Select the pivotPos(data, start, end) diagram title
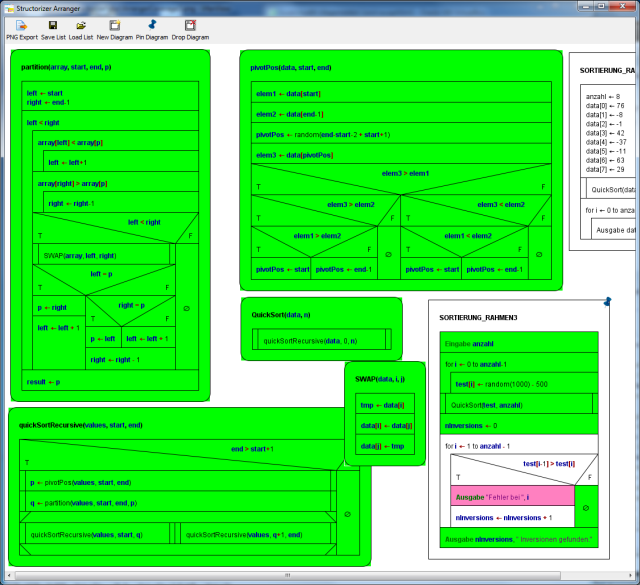Screen dimensions: 640x585 [x=291, y=68]
